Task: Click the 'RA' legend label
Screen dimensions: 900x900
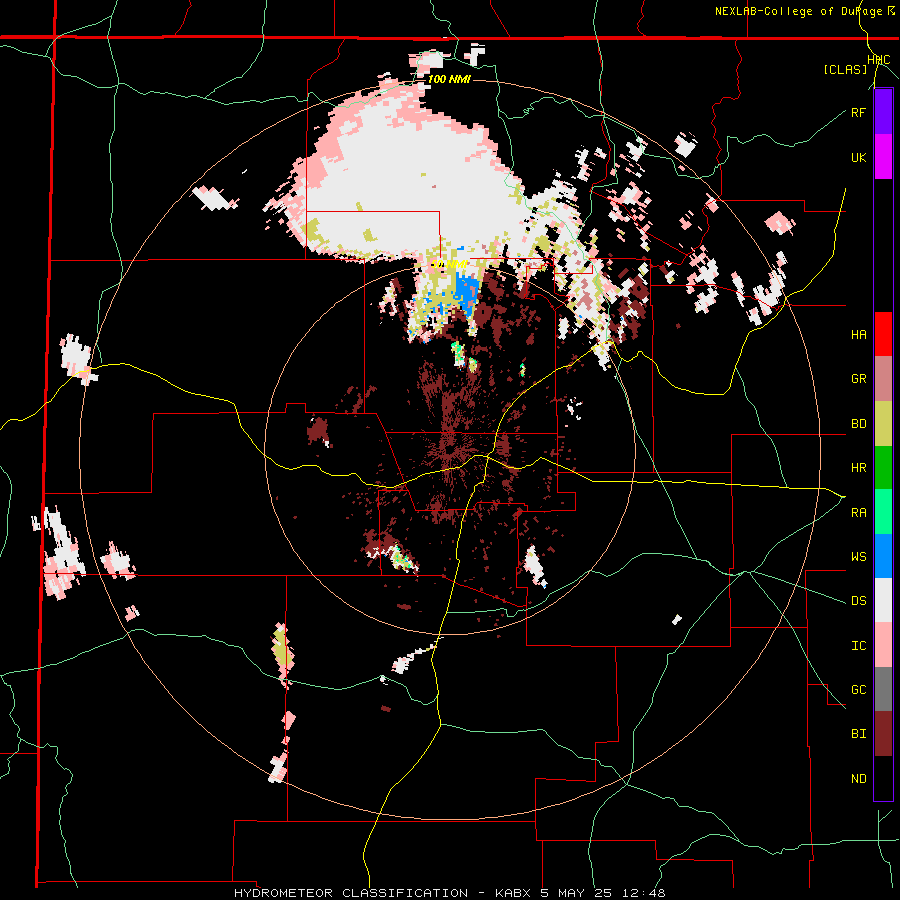Action: pyautogui.click(x=858, y=513)
